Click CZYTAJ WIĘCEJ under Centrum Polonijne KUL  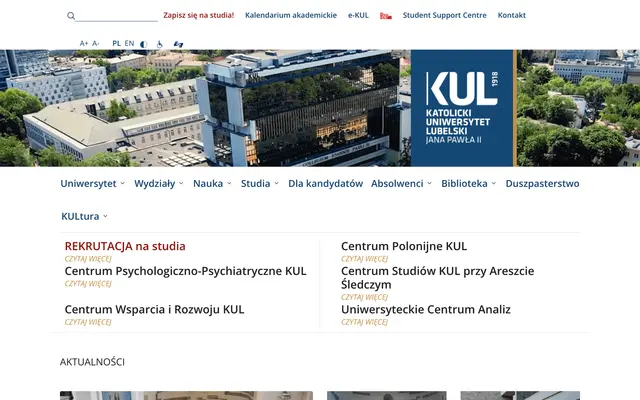point(364,259)
